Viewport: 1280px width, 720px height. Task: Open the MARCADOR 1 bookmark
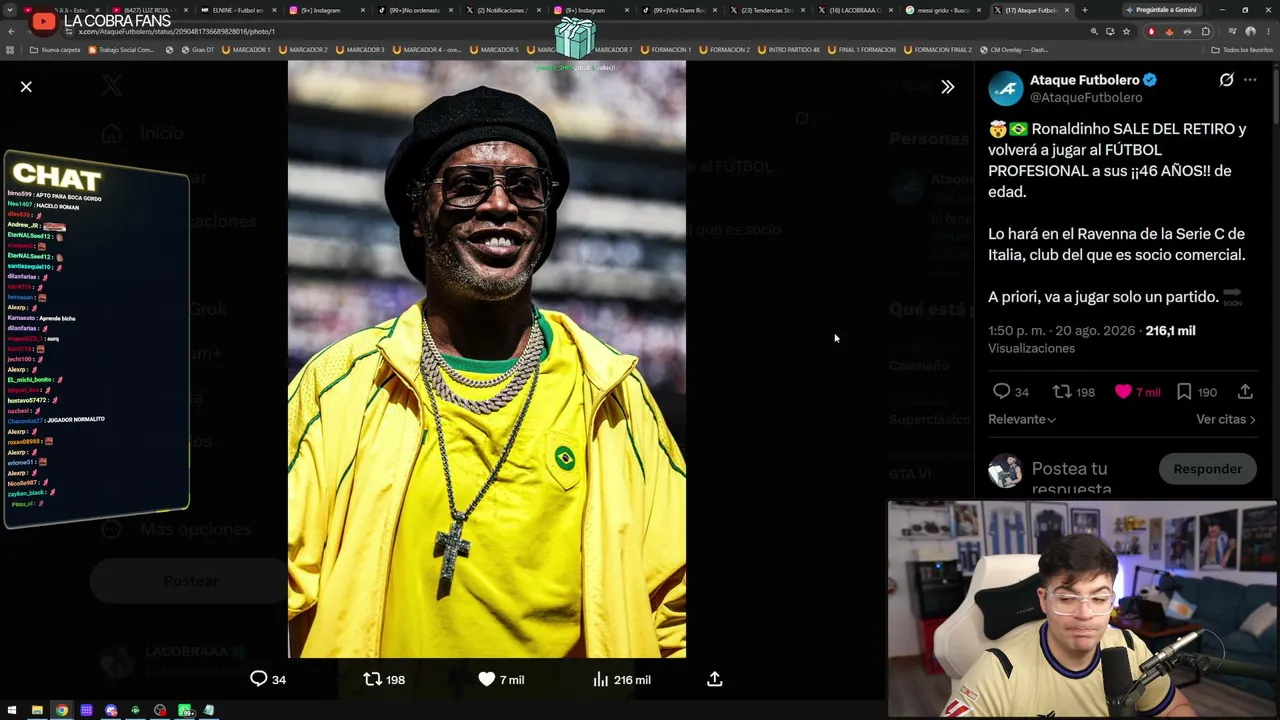coord(245,50)
